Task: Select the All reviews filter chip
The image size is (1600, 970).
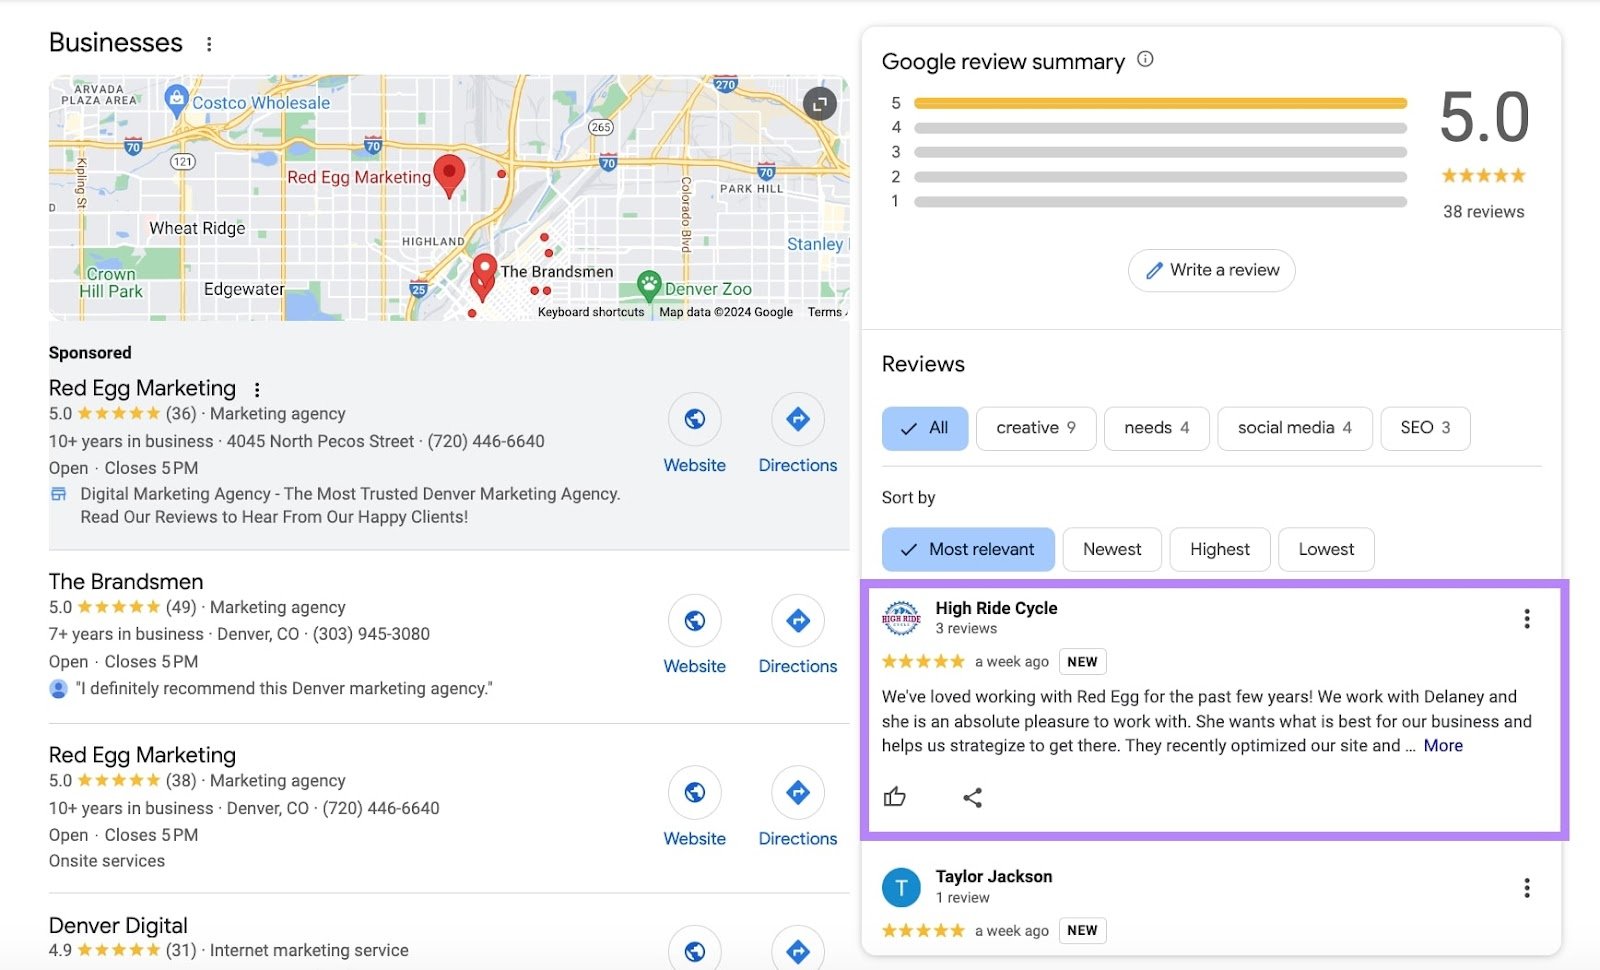Action: coord(924,428)
